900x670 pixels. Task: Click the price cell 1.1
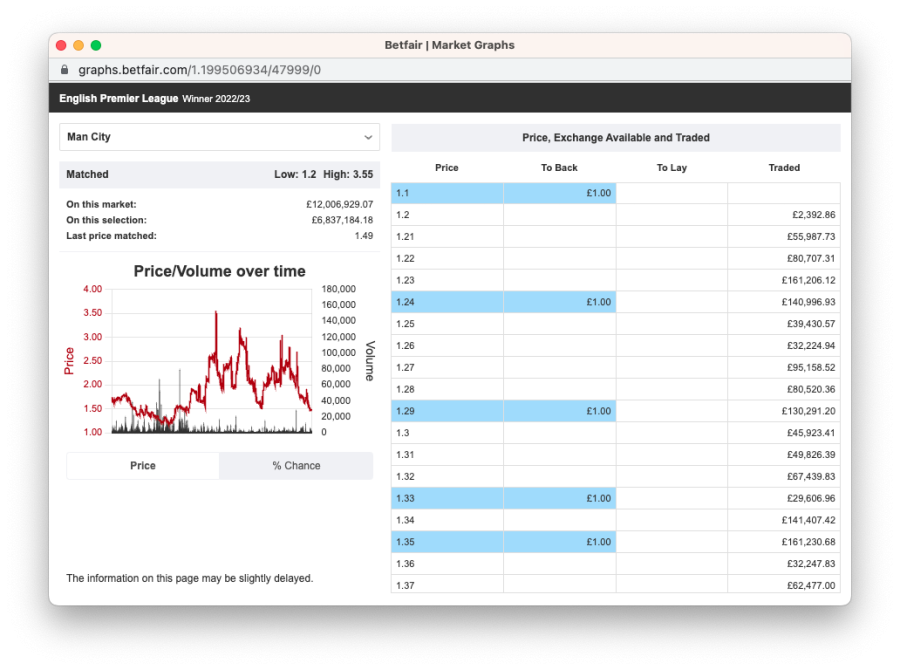(x=448, y=193)
